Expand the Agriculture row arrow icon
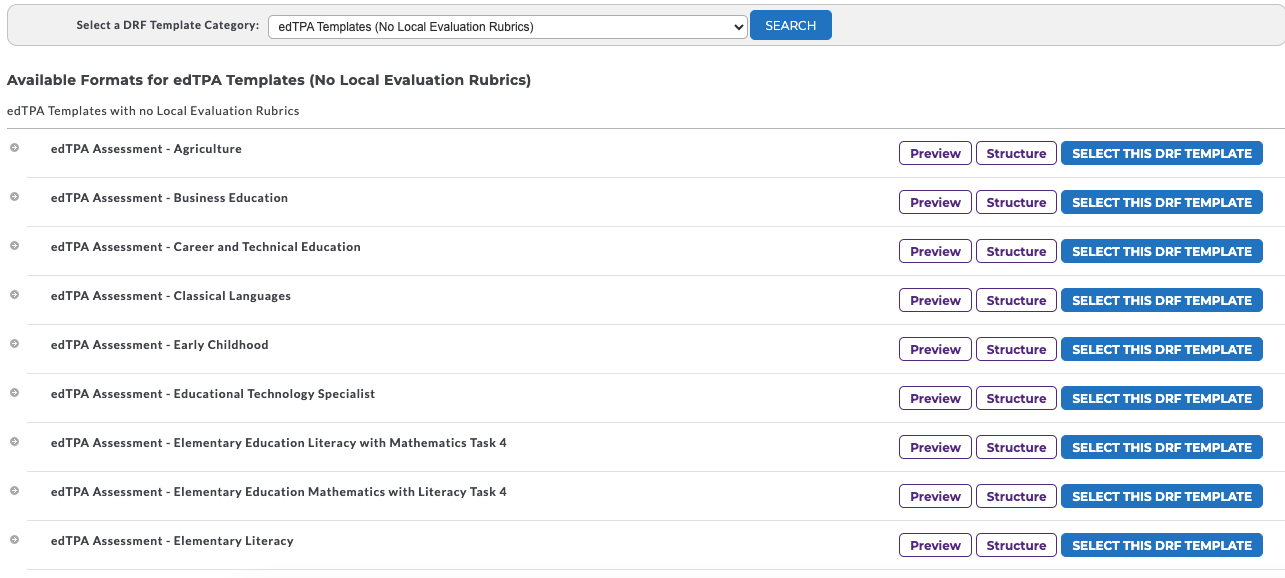The width and height of the screenshot is (1285, 578). tap(15, 148)
